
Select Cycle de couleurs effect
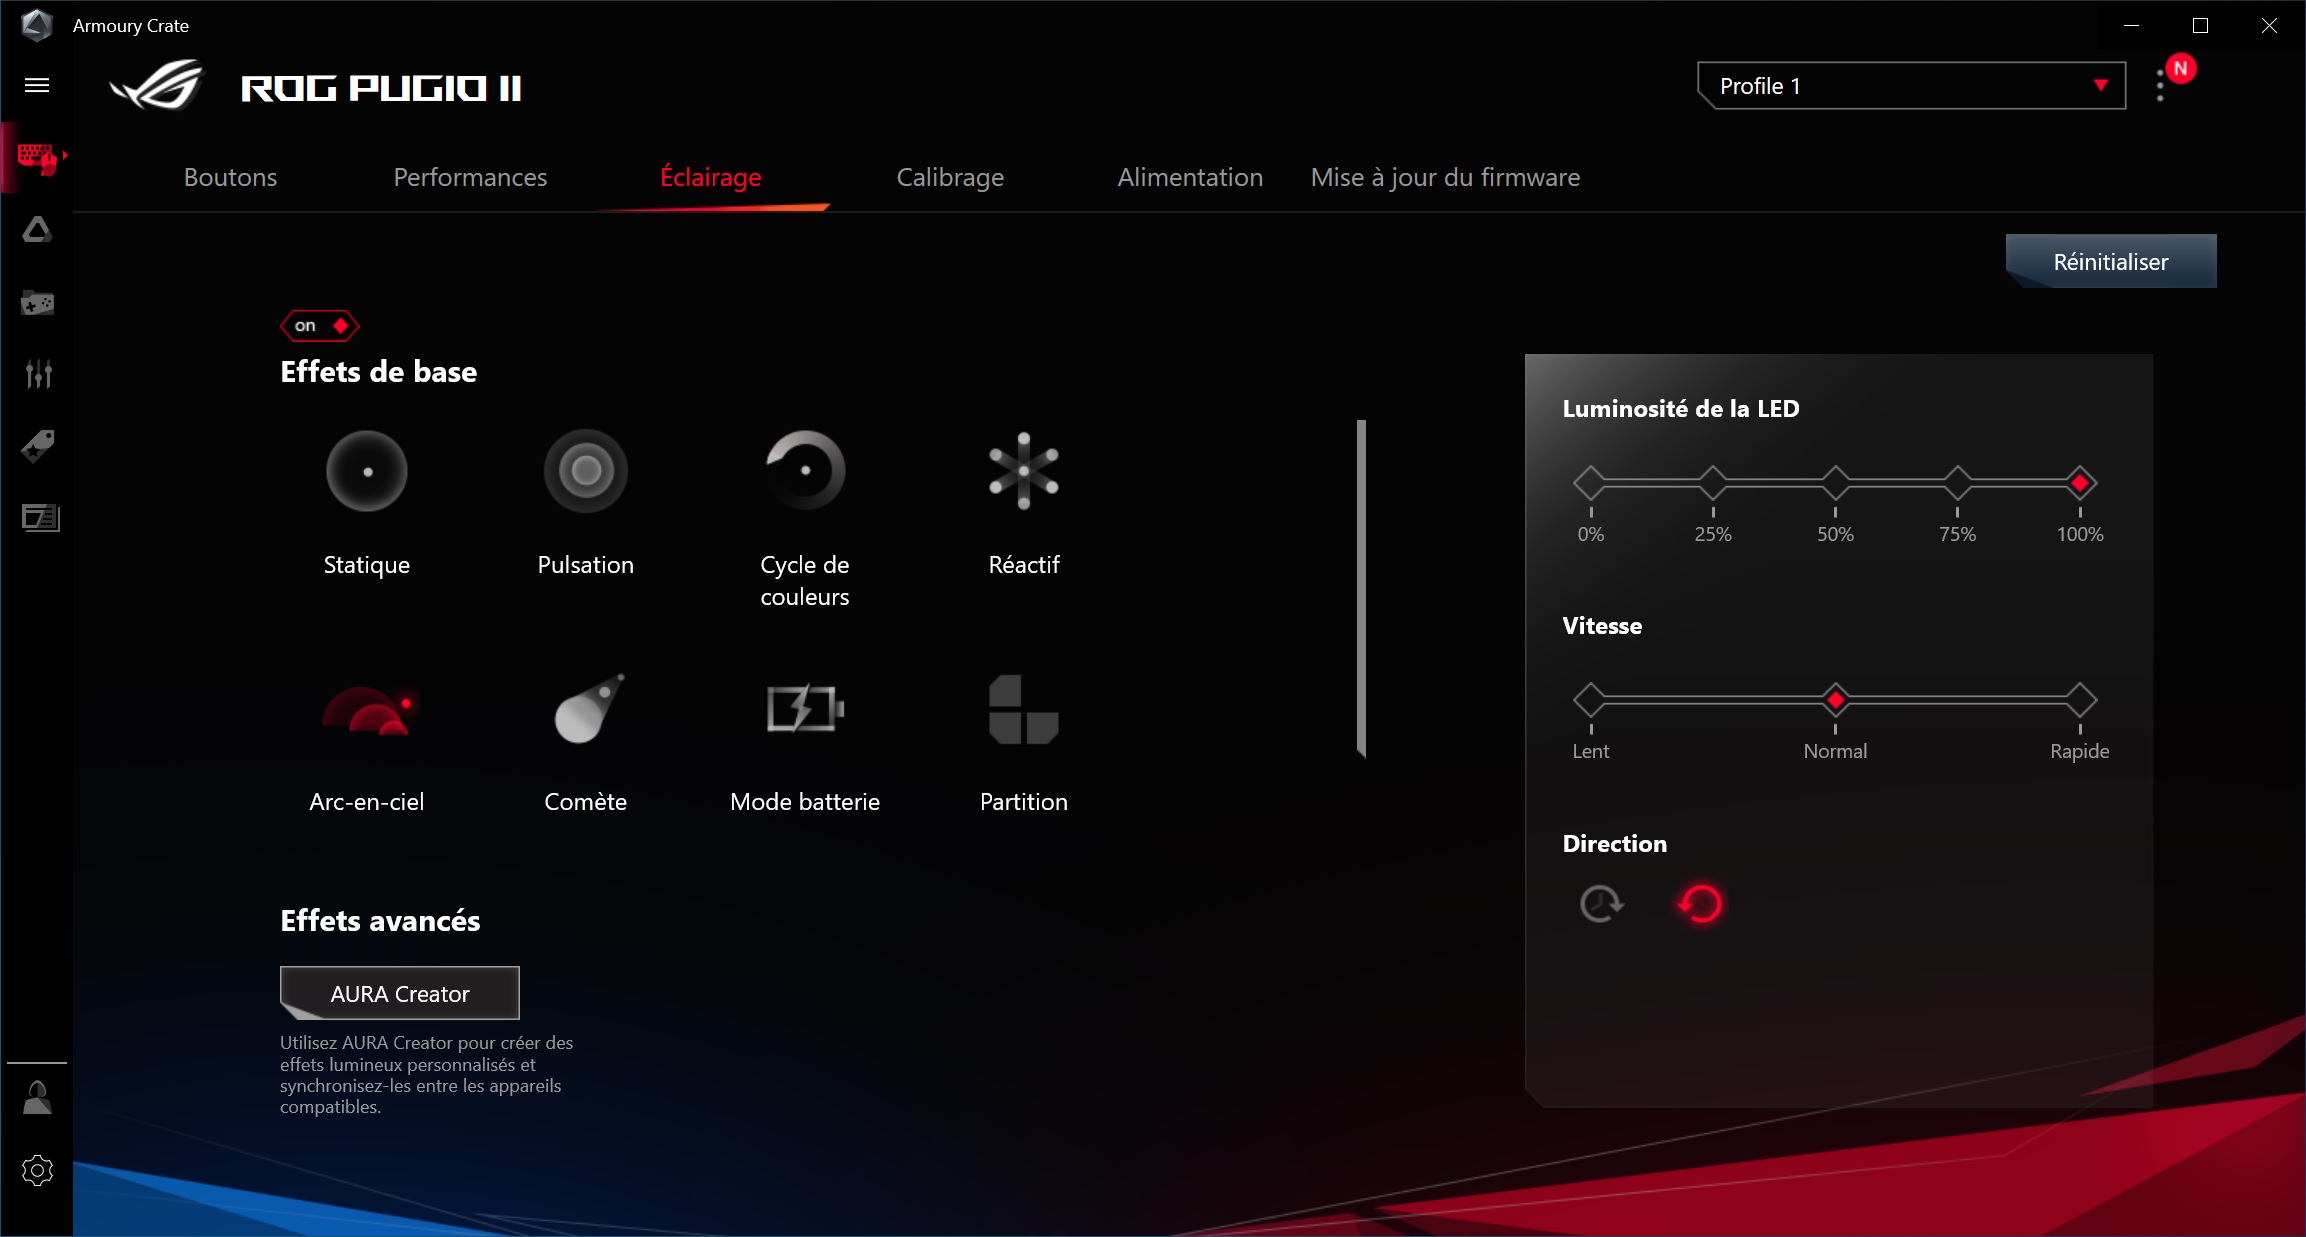point(805,472)
